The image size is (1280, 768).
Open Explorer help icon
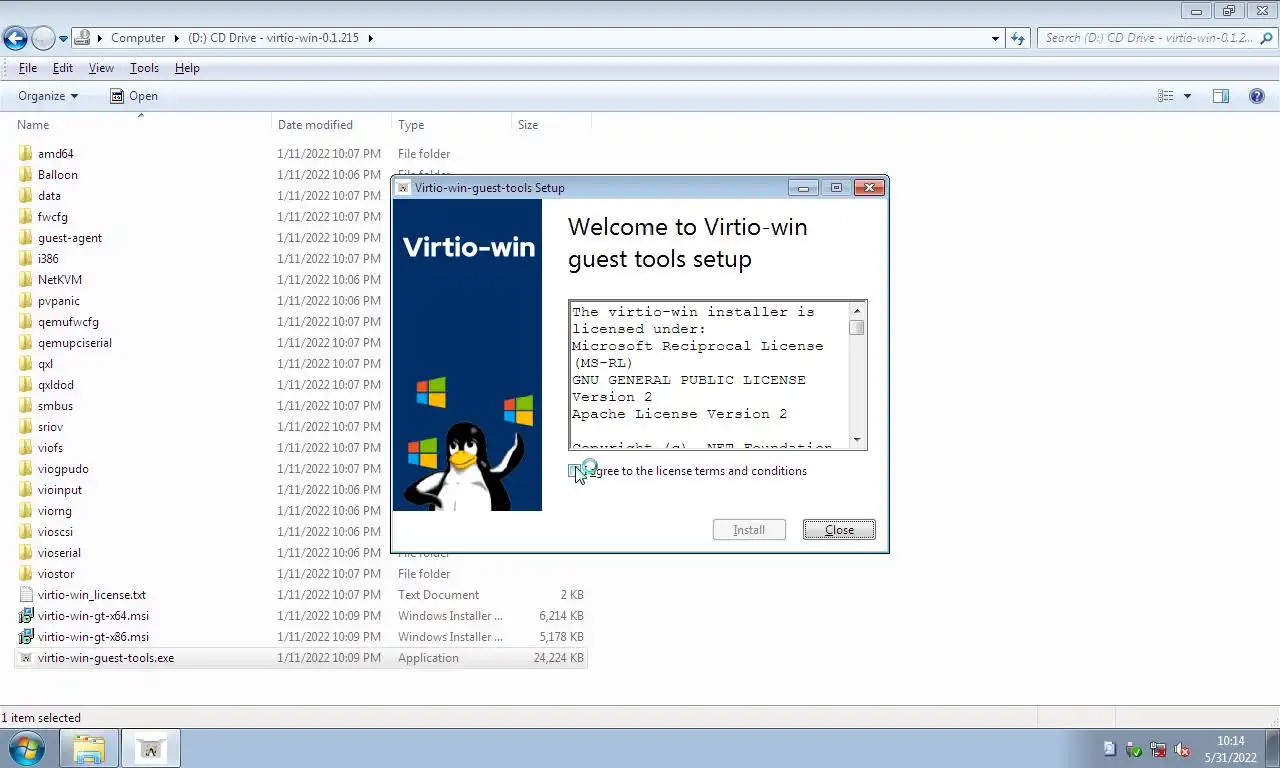1257,96
